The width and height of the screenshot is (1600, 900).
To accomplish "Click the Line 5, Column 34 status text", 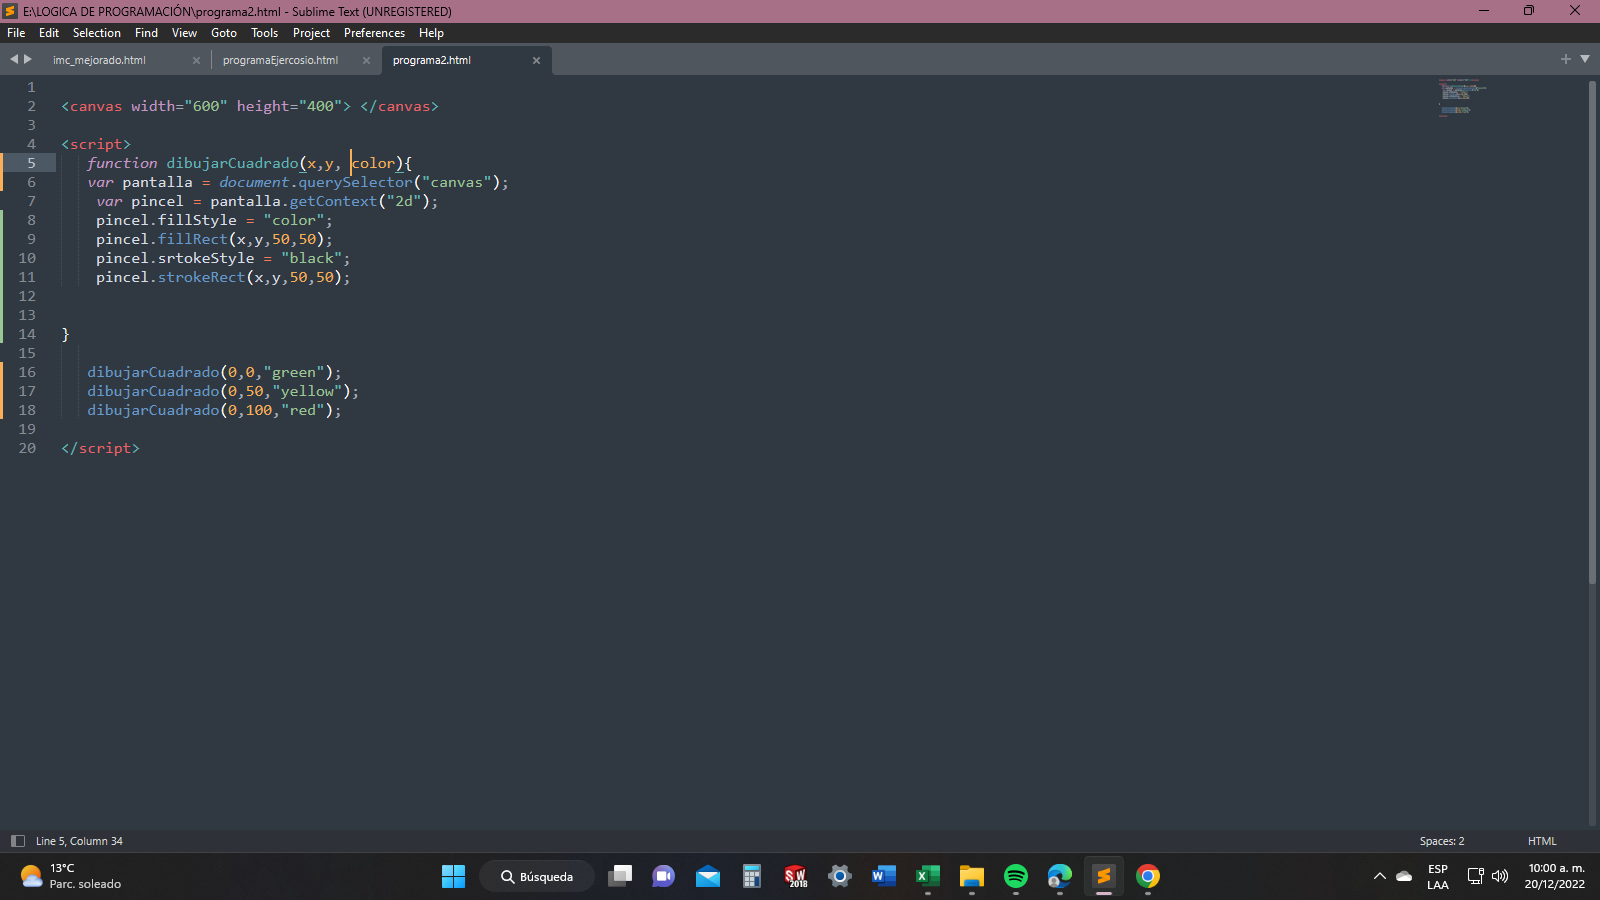I will pos(79,841).
